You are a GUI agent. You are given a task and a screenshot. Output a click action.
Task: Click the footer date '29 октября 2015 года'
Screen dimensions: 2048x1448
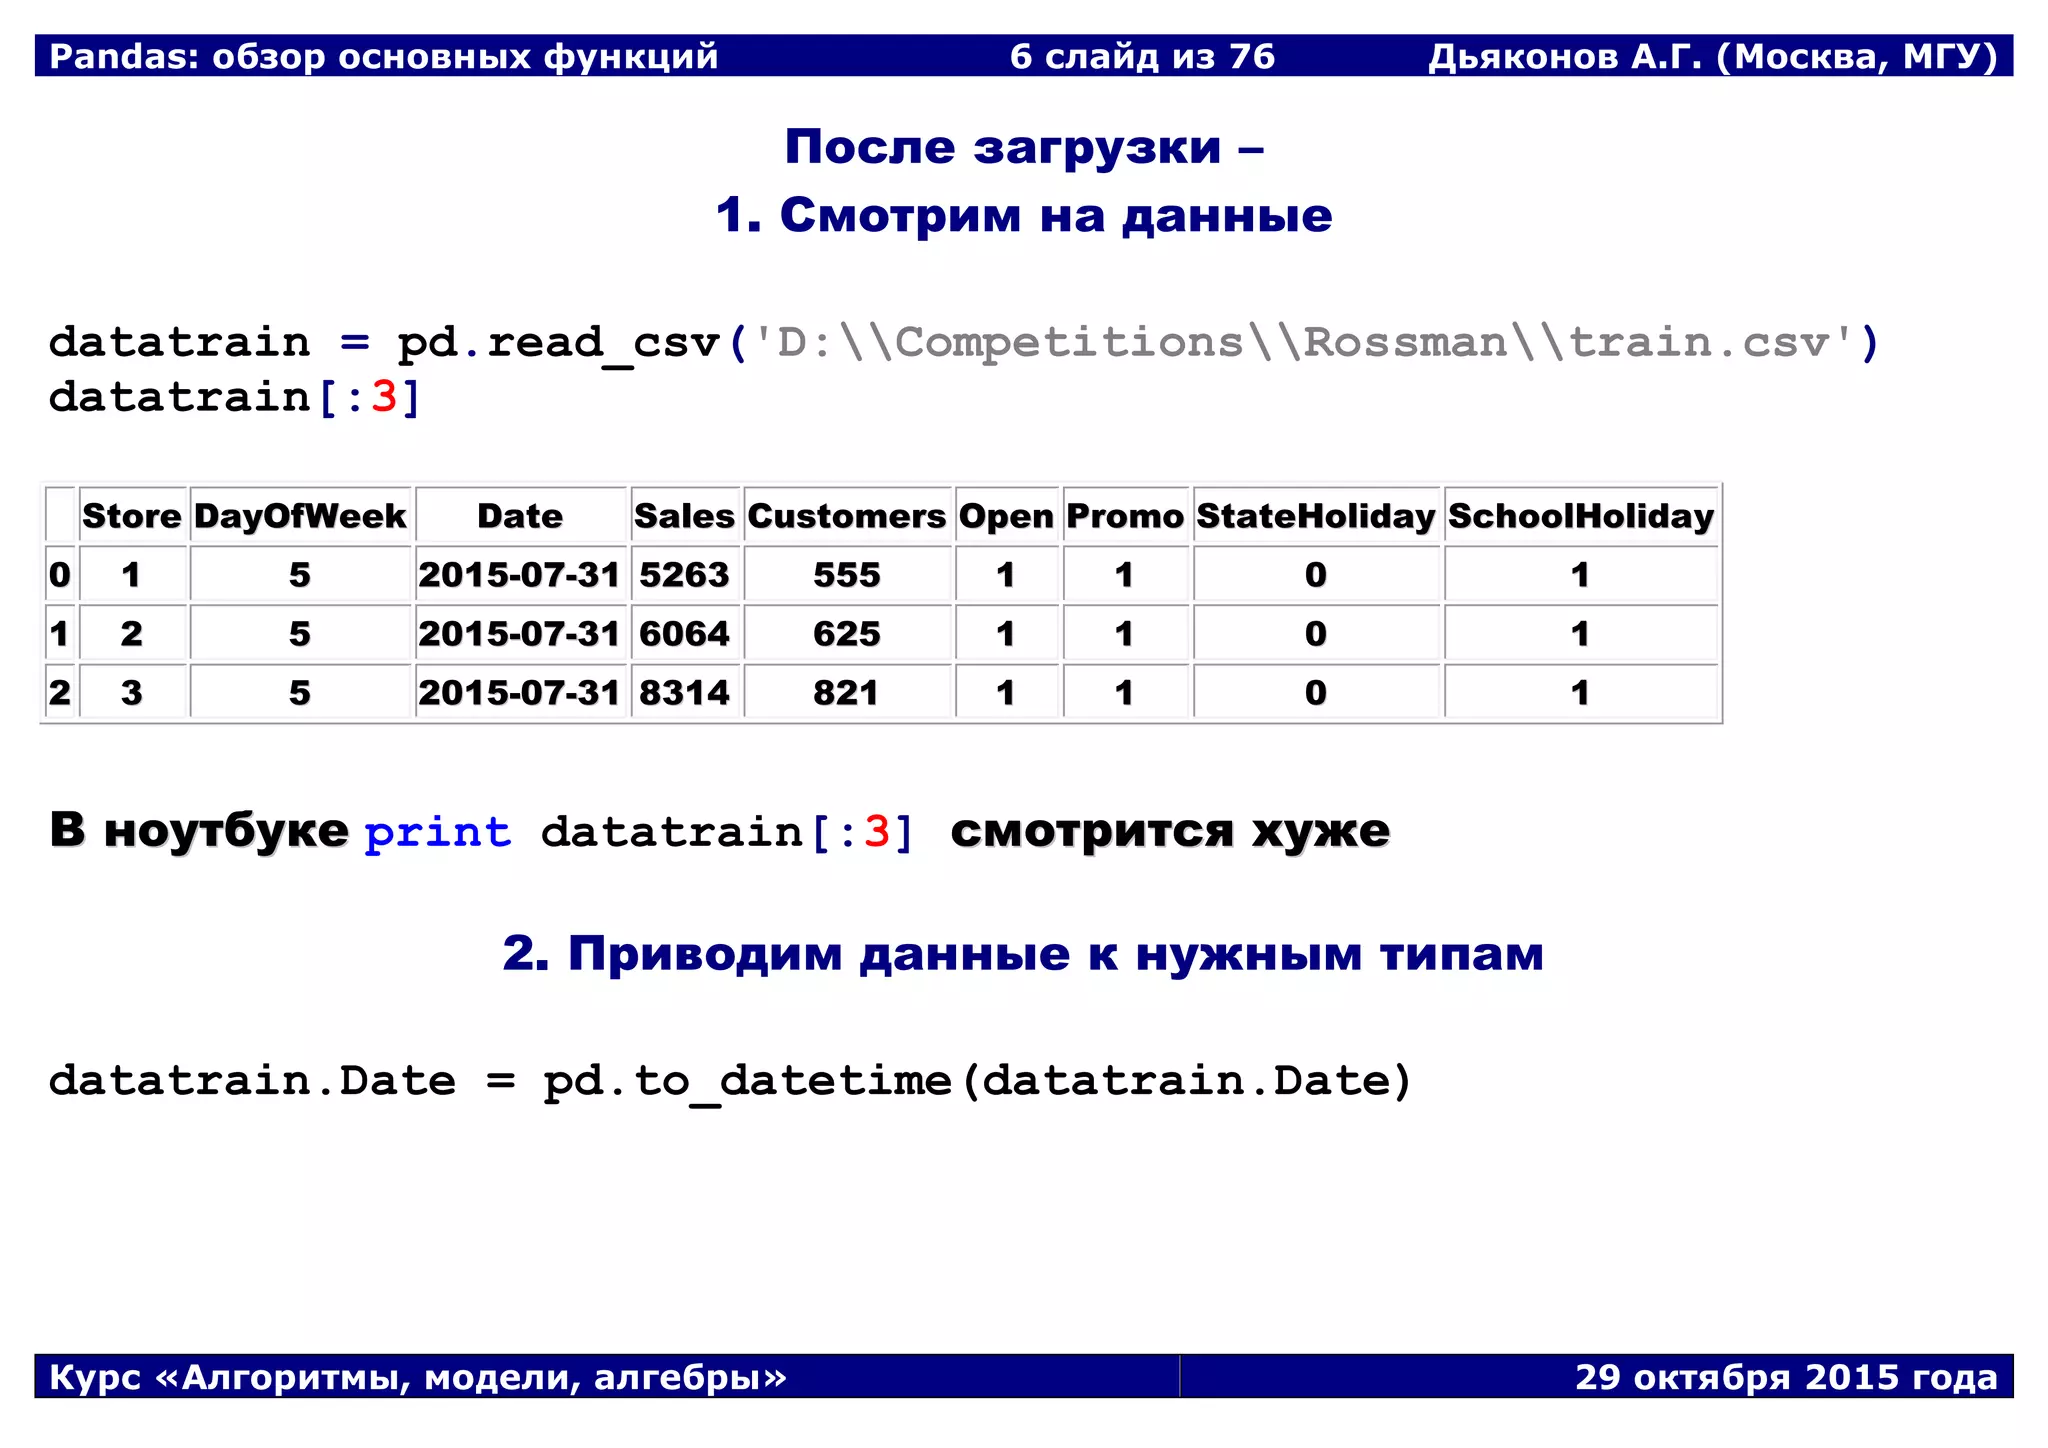[x=1787, y=1377]
